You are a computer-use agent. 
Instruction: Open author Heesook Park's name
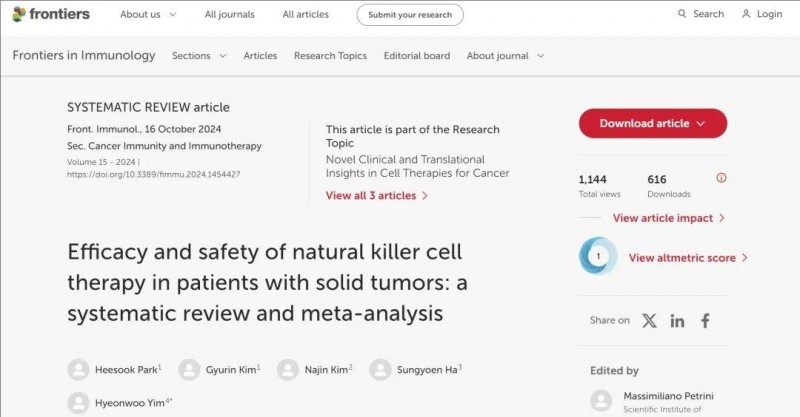point(126,370)
